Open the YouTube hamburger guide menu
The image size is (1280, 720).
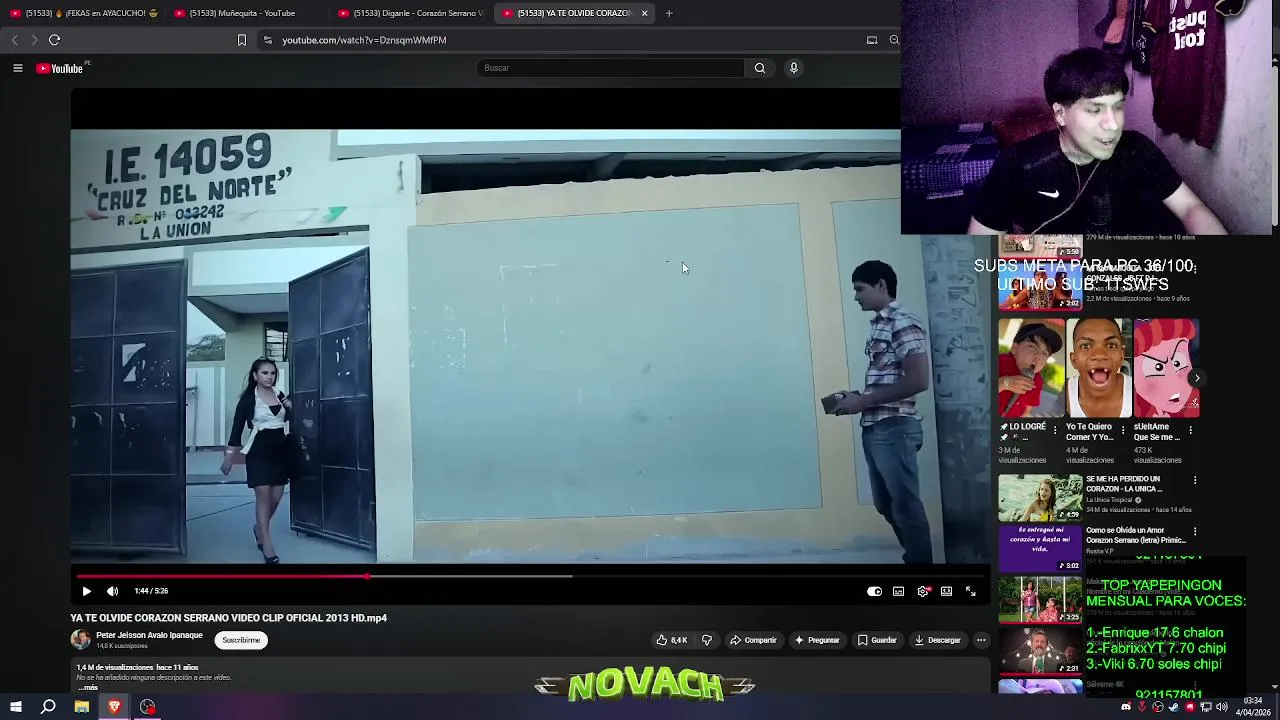[x=18, y=68]
